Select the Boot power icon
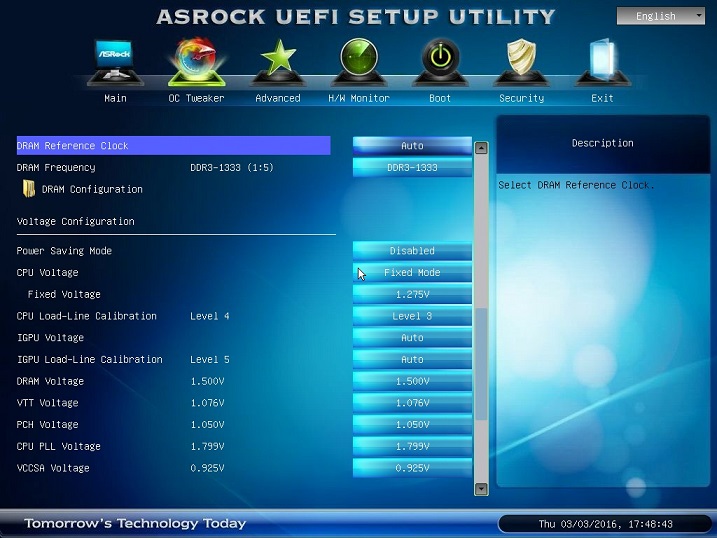Screen dimensions: 717x538 point(440,62)
